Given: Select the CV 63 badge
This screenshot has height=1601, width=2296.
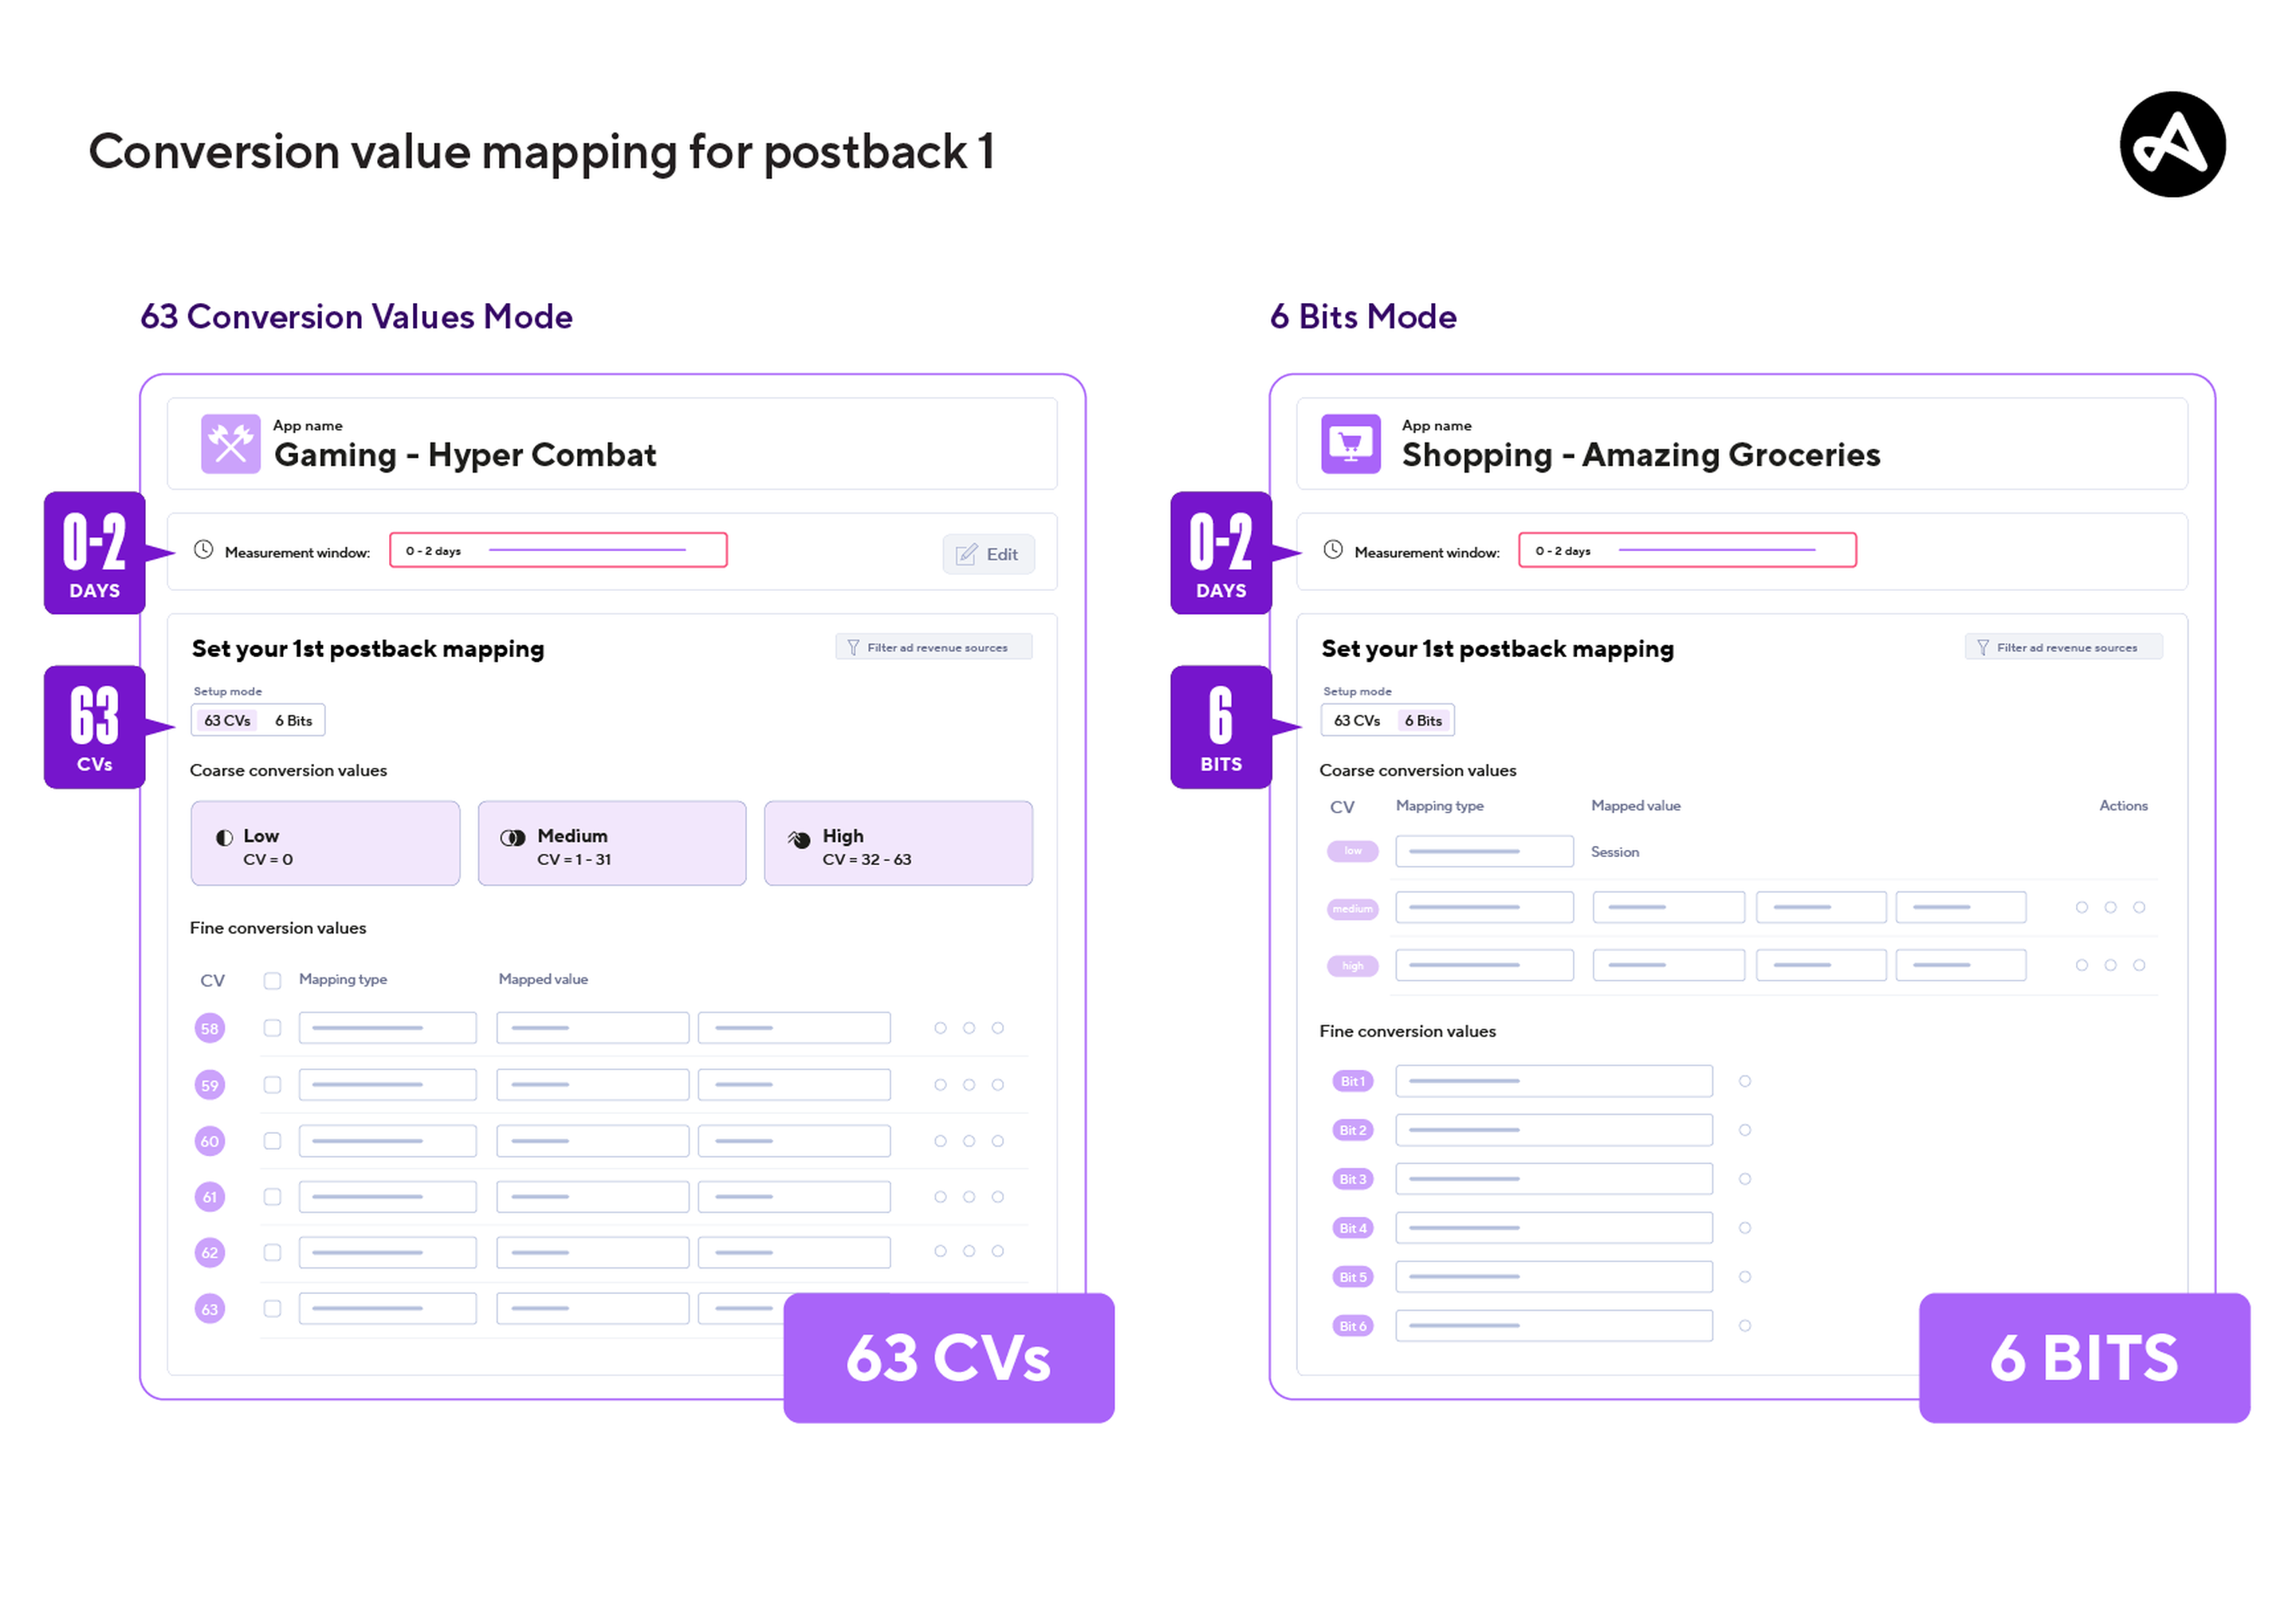Looking at the screenshot, I should click(209, 1308).
